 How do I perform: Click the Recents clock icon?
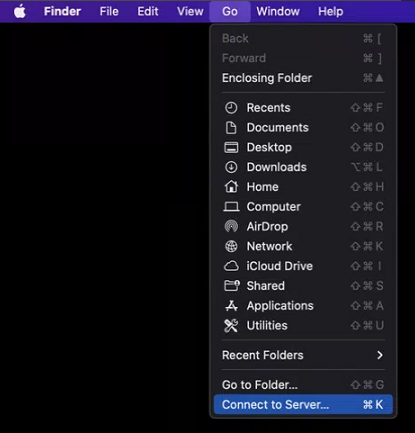coord(231,108)
